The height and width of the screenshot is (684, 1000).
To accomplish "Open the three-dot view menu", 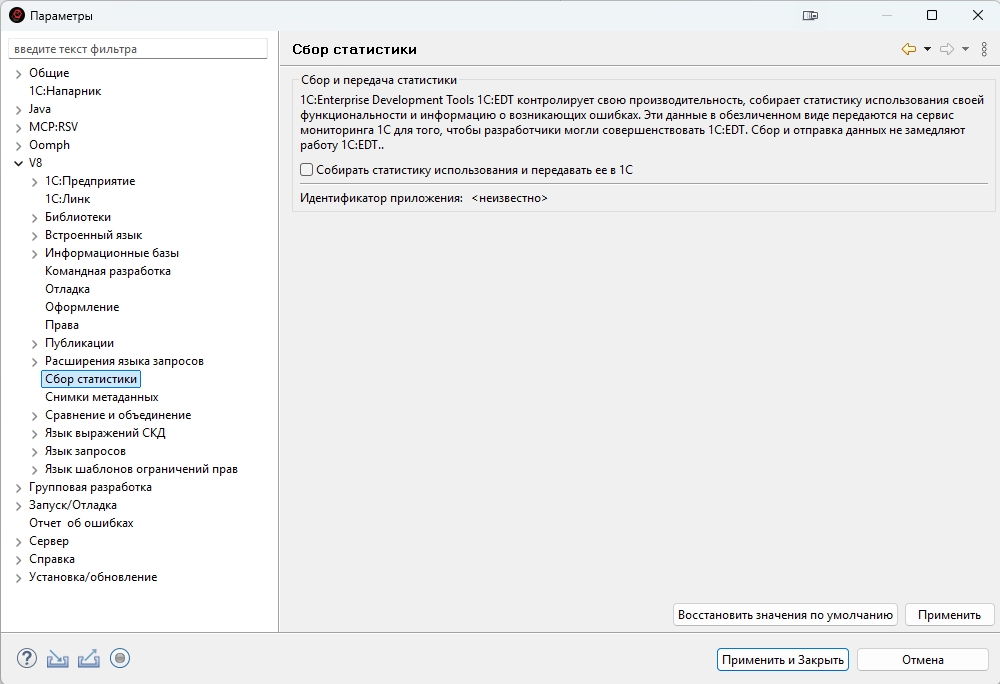I will [x=984, y=49].
